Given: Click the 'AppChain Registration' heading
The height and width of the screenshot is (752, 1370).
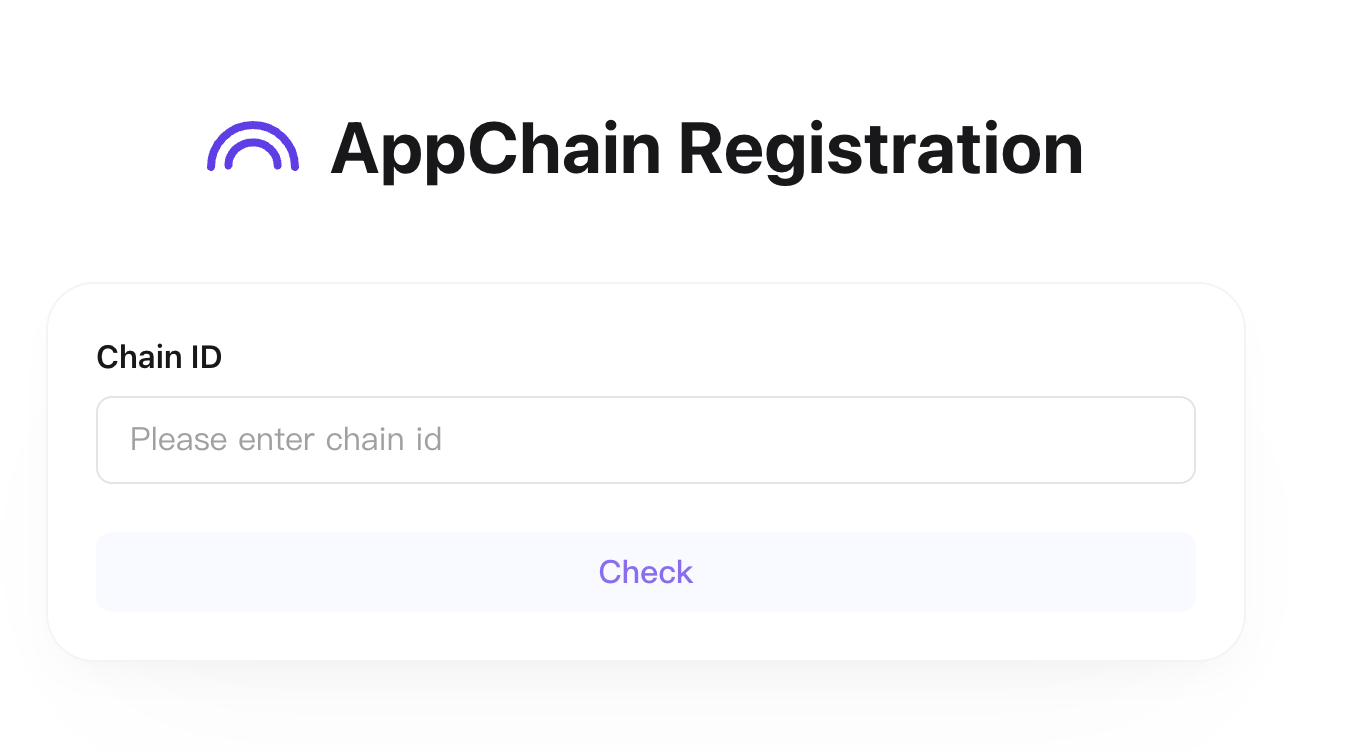Looking at the screenshot, I should 708,148.
